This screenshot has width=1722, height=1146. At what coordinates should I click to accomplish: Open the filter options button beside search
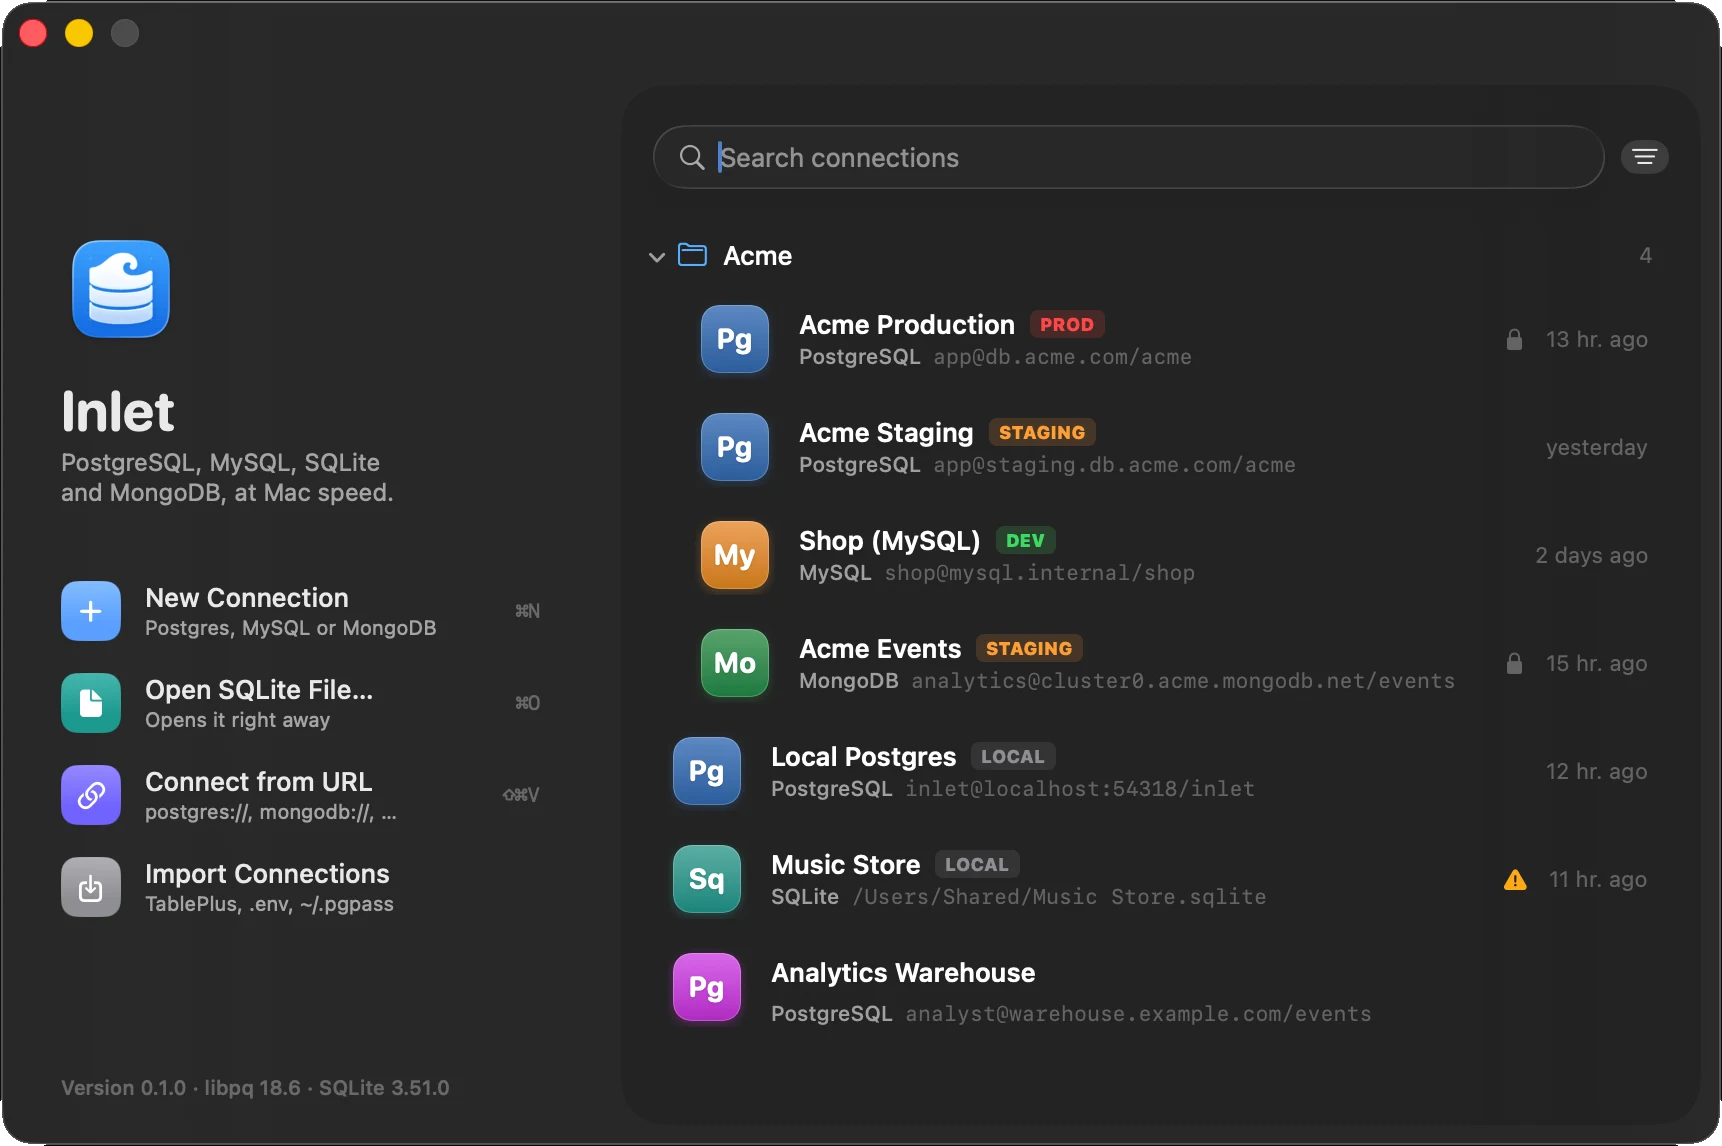(x=1644, y=157)
